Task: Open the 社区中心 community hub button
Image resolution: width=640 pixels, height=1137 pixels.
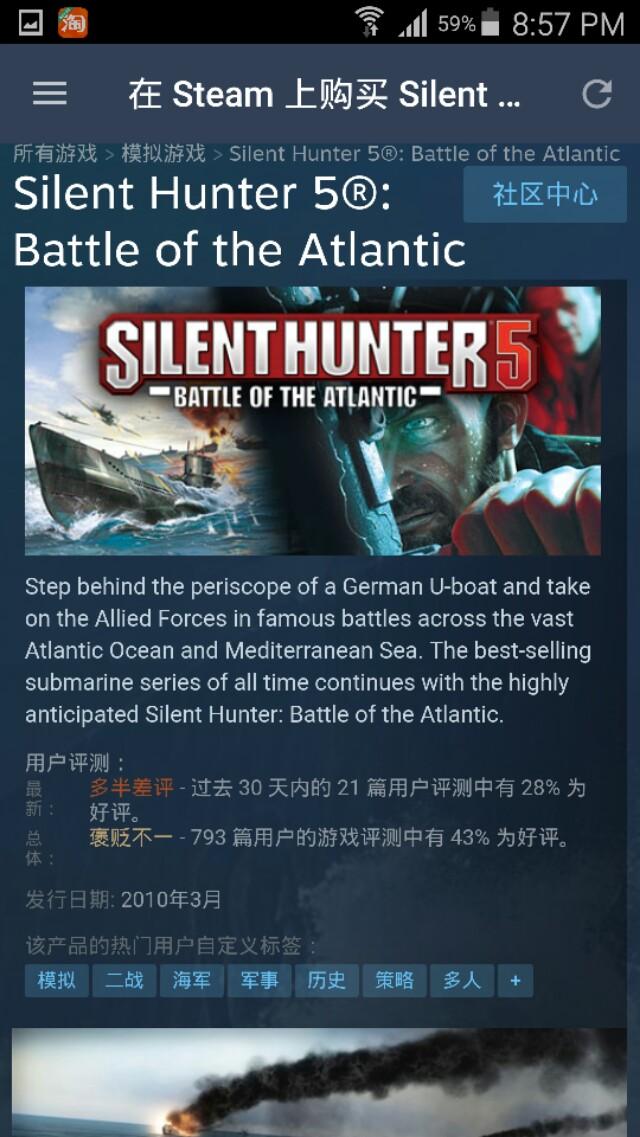Action: pyautogui.click(x=545, y=194)
